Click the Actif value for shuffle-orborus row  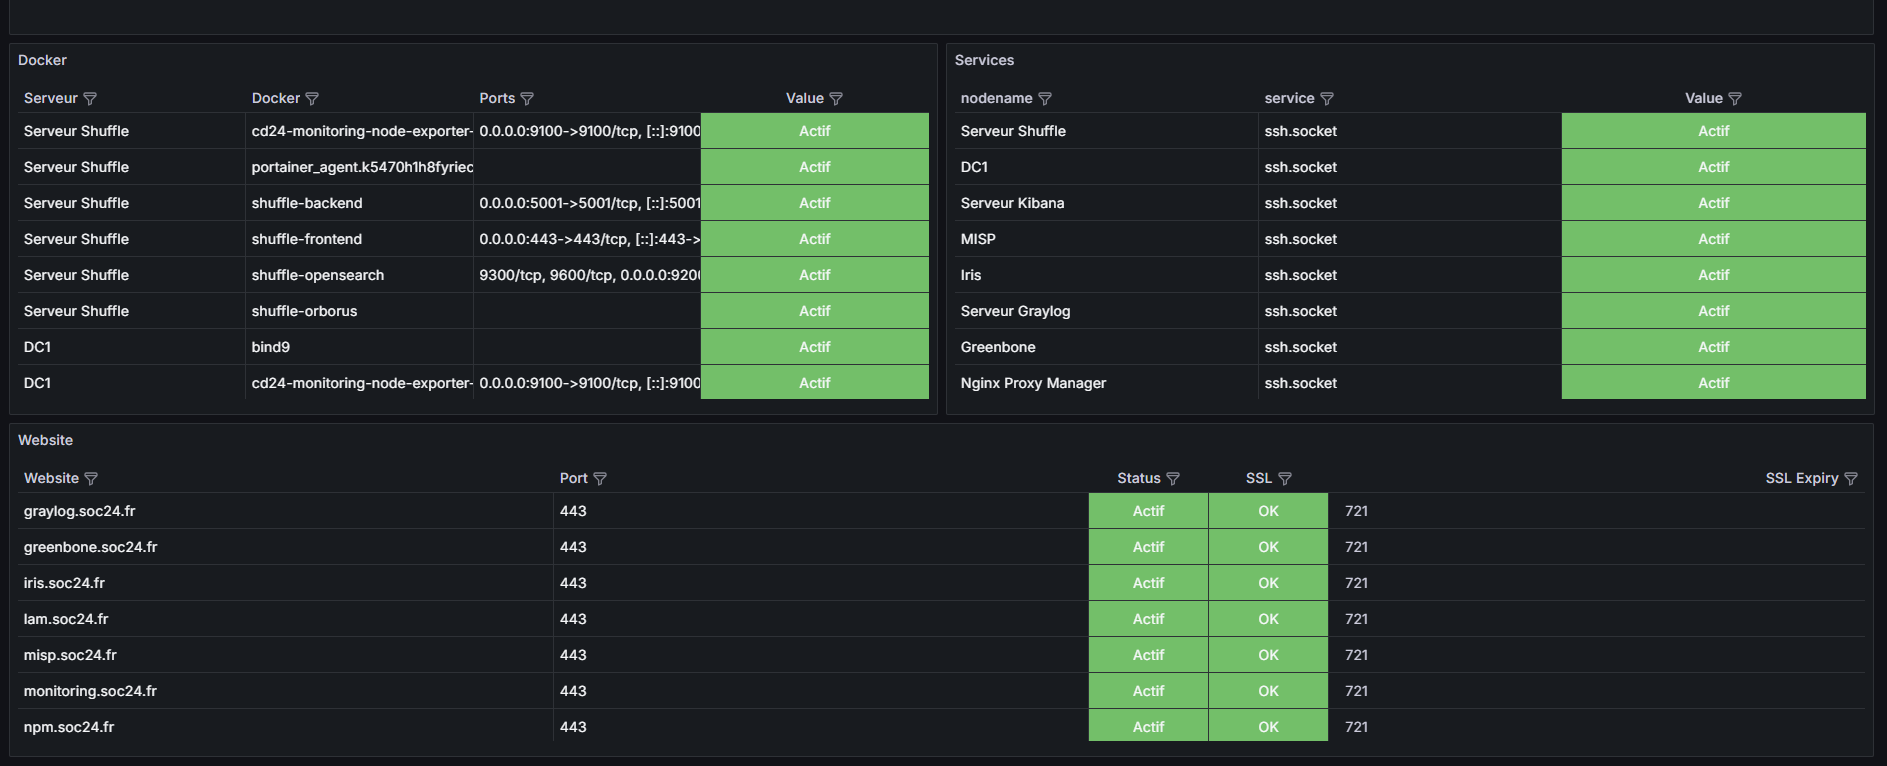(814, 311)
